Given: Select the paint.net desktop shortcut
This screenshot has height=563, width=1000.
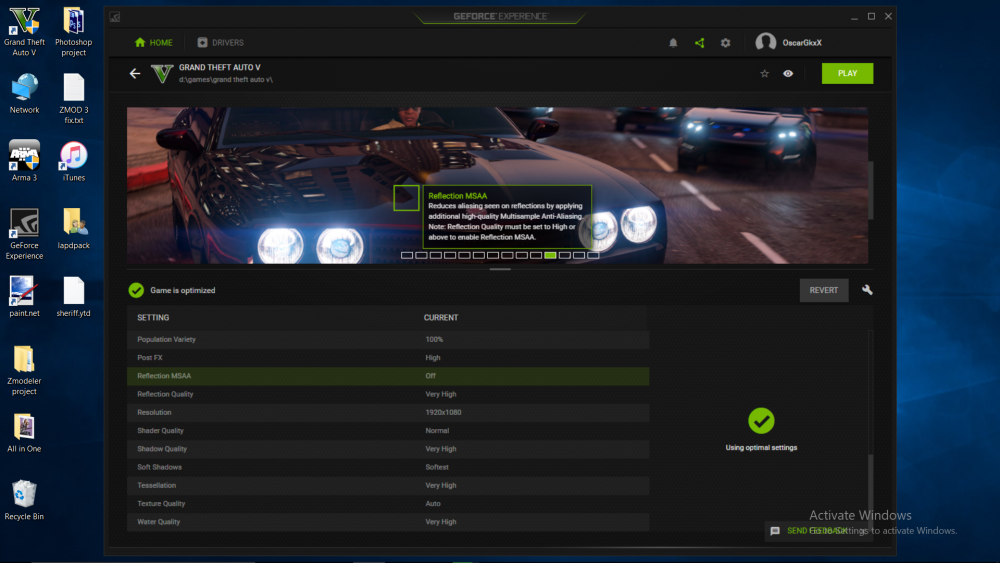Looking at the screenshot, I should pyautogui.click(x=24, y=296).
